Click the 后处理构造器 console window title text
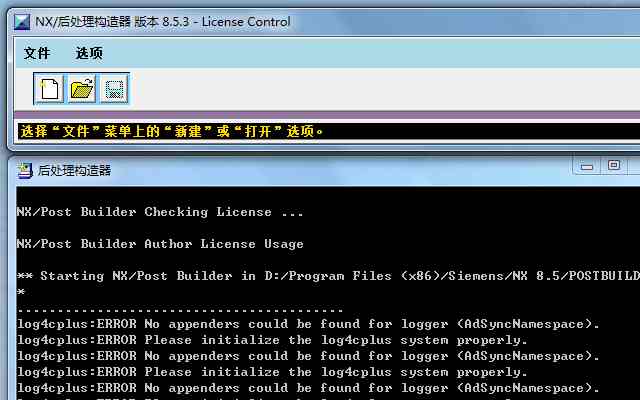640x400 pixels. click(x=75, y=171)
